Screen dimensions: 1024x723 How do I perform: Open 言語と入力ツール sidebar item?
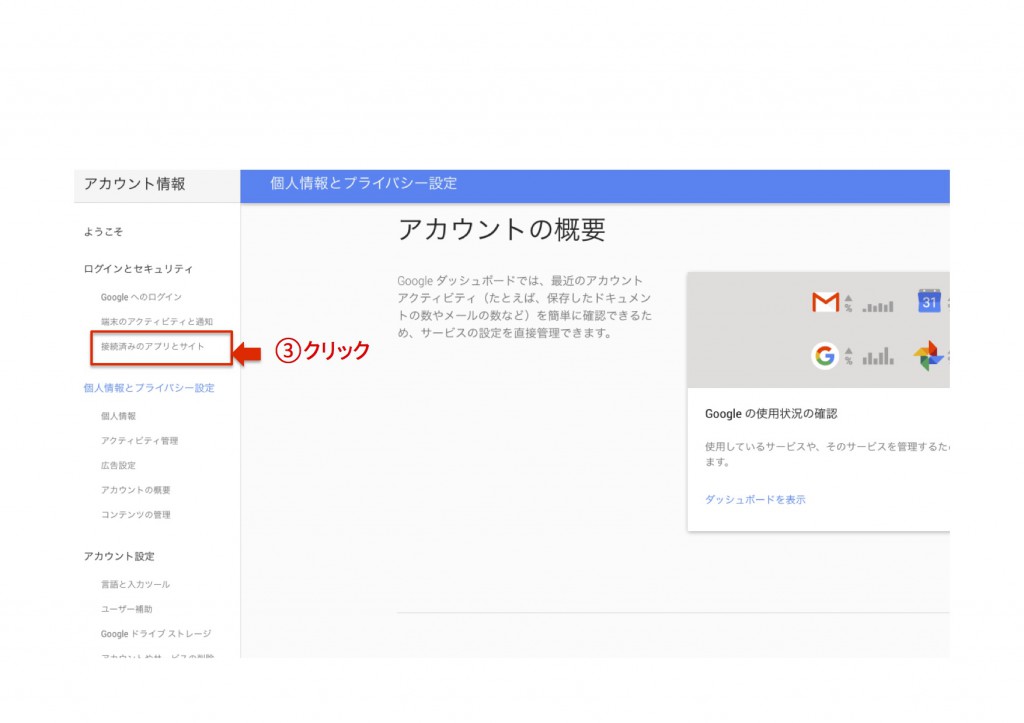[135, 584]
